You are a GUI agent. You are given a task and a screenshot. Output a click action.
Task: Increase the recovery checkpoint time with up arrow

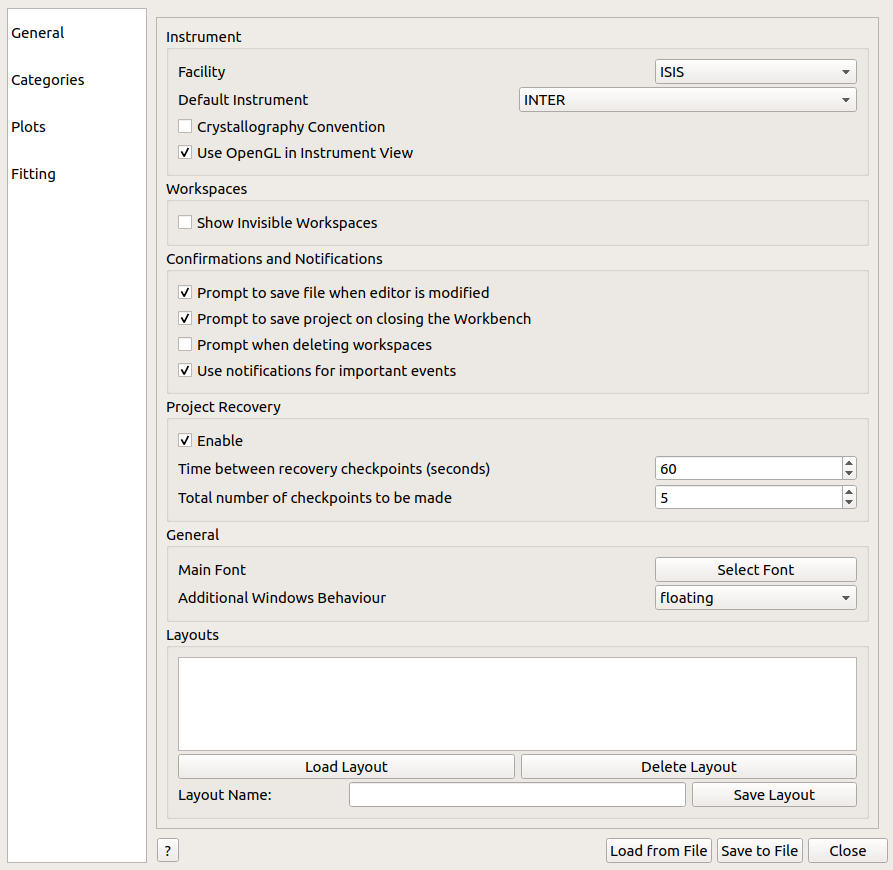point(849,463)
